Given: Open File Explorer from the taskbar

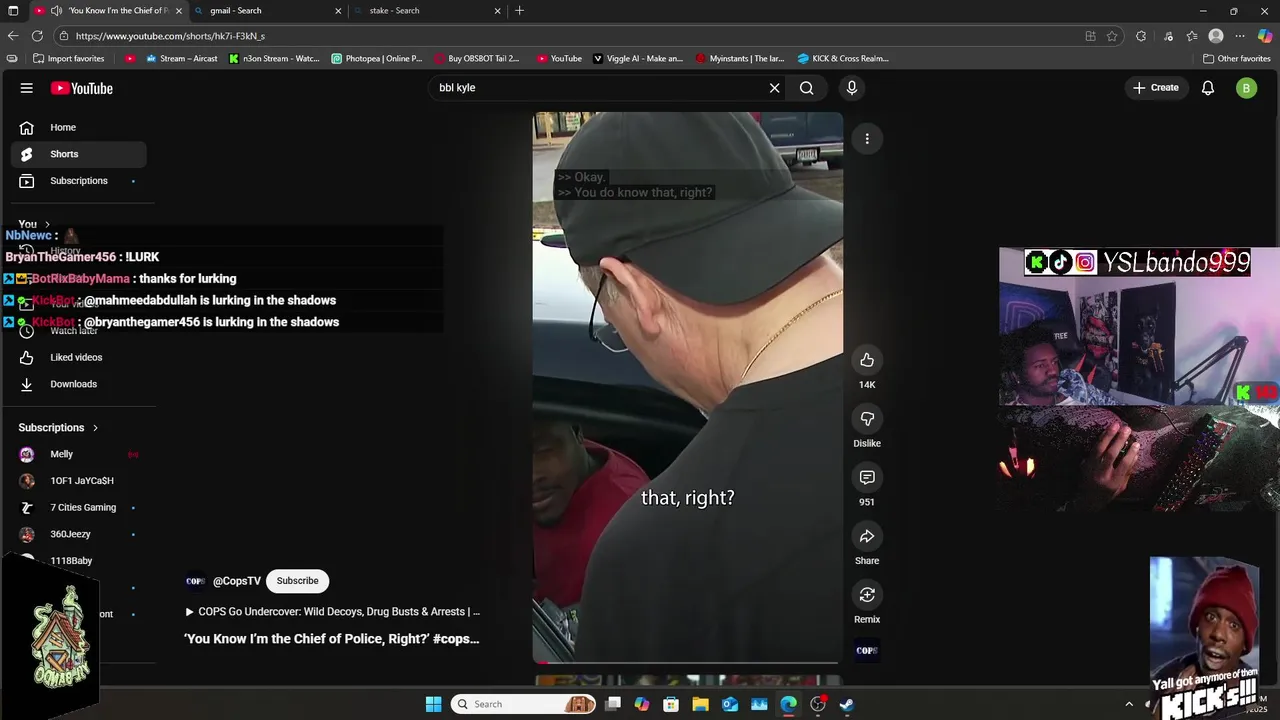Looking at the screenshot, I should coord(700,704).
